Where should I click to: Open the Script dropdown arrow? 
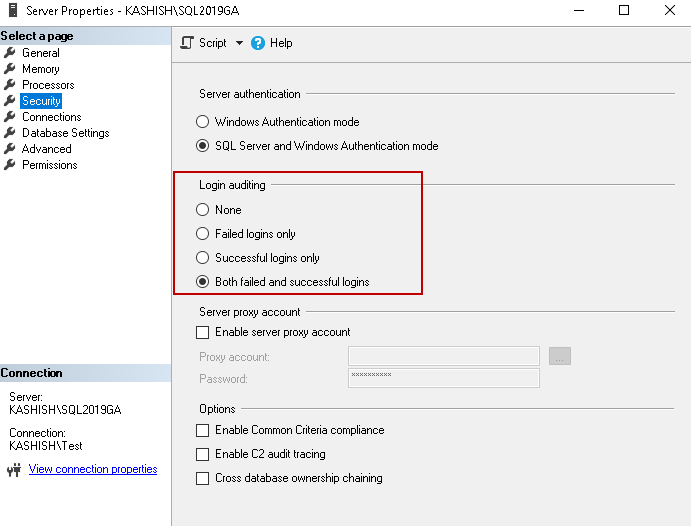239,43
